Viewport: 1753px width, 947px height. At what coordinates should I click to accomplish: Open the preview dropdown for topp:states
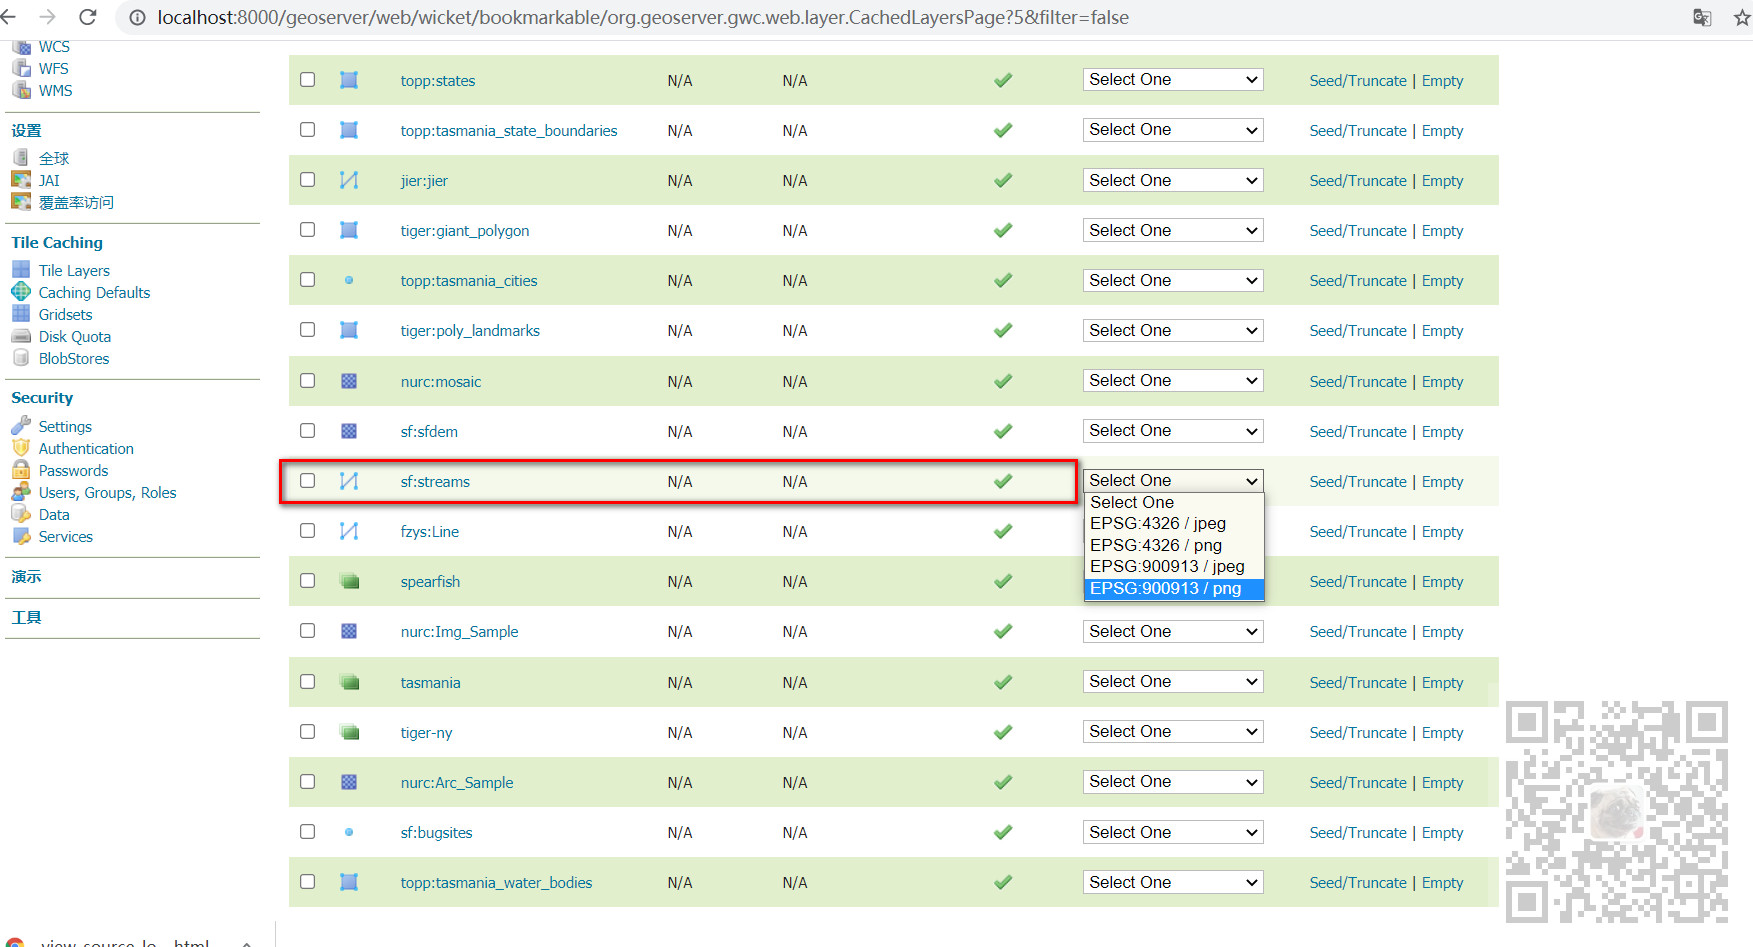(1173, 80)
